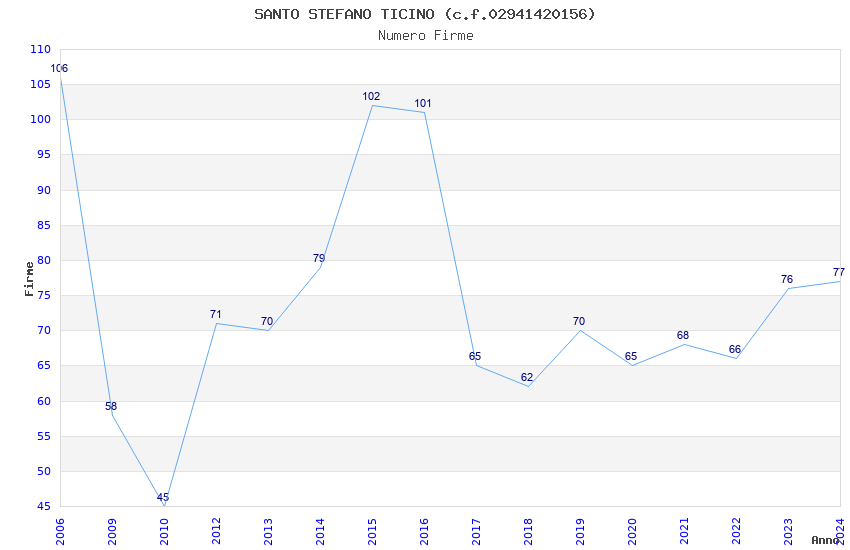This screenshot has width=850, height=550.
Task: Click the x-axis year label 2019
Action: coord(580,532)
